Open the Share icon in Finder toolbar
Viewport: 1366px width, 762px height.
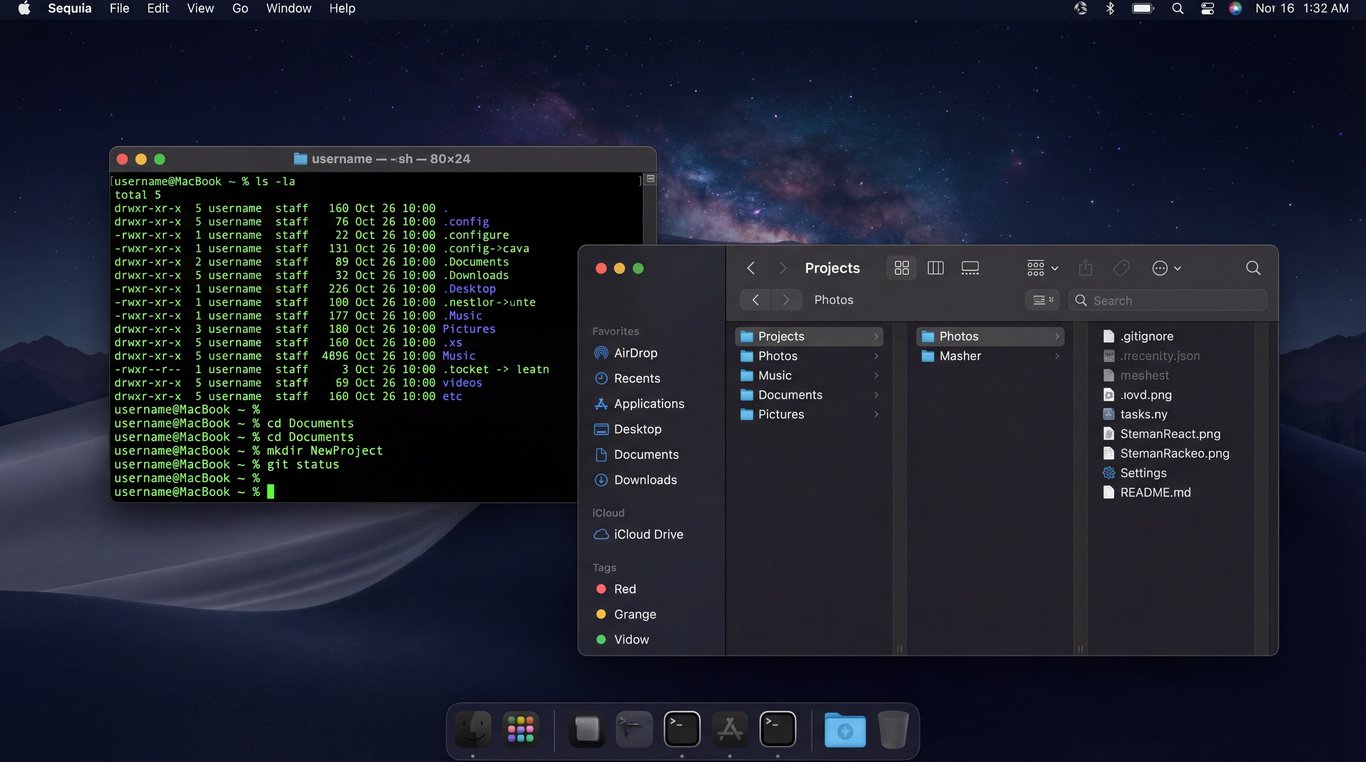tap(1085, 267)
